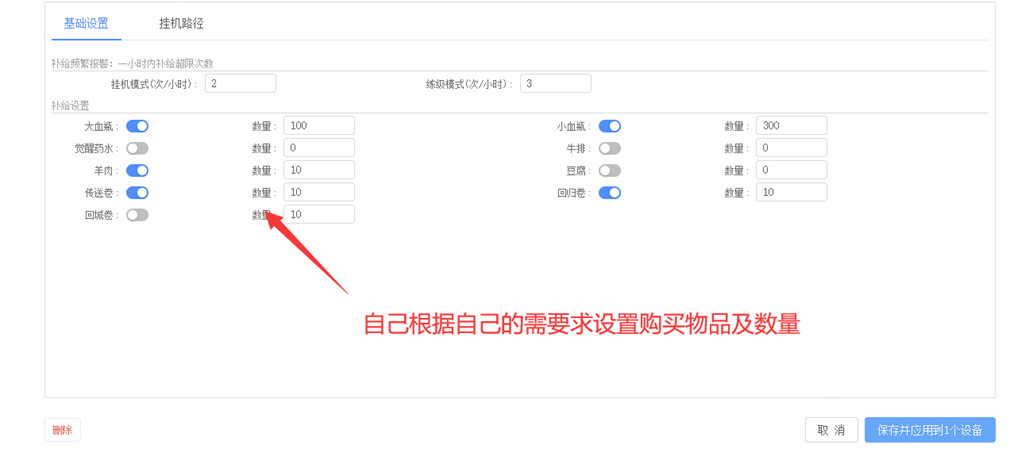The image size is (1014, 456).
Task: Disable the 大血瓶 toggle switch
Action: (x=137, y=126)
